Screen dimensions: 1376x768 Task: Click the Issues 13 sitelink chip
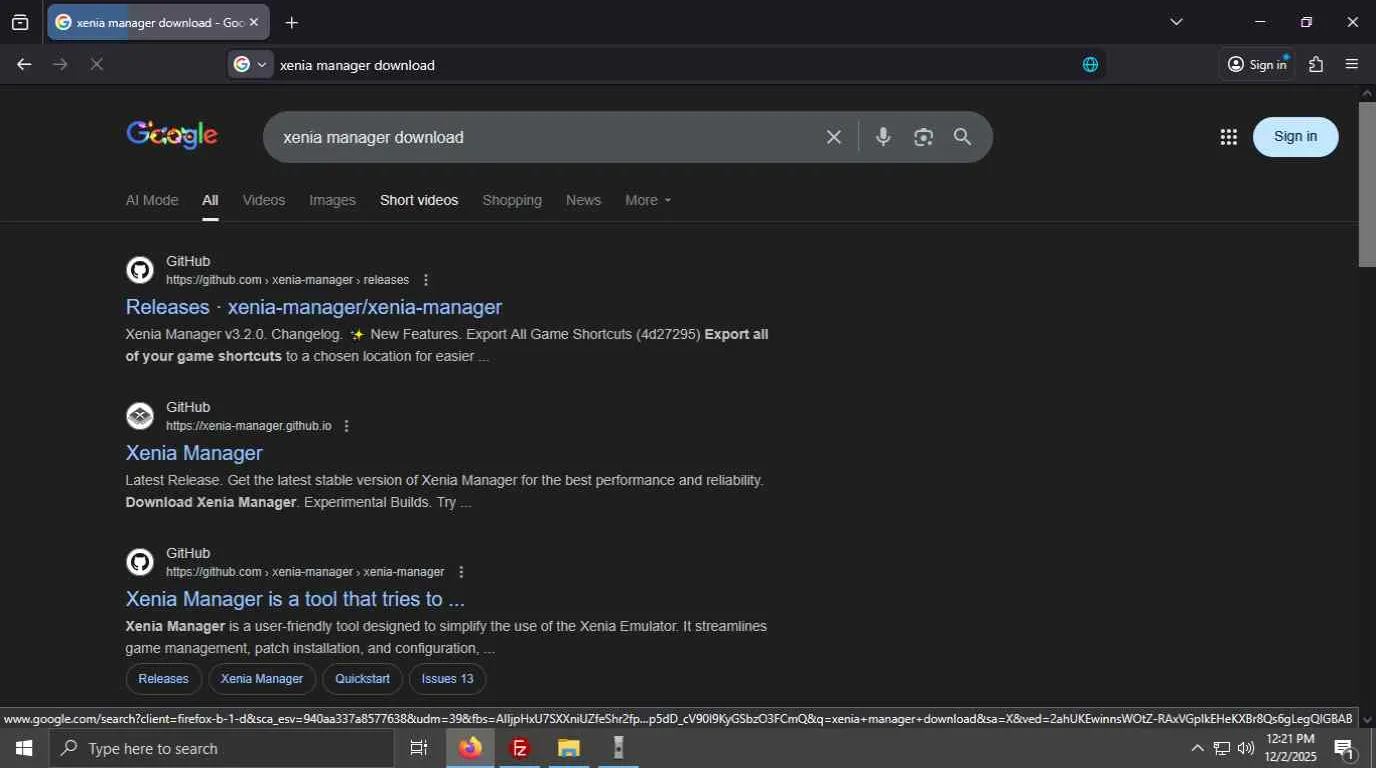point(447,679)
